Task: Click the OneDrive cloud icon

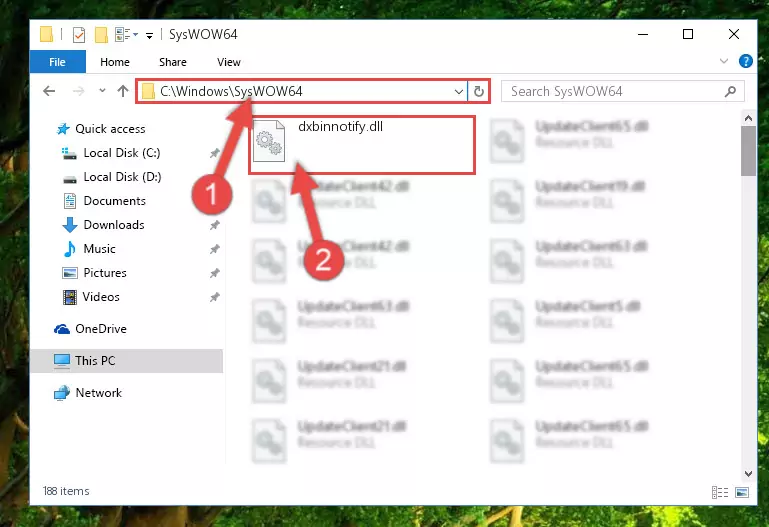Action: [62, 329]
